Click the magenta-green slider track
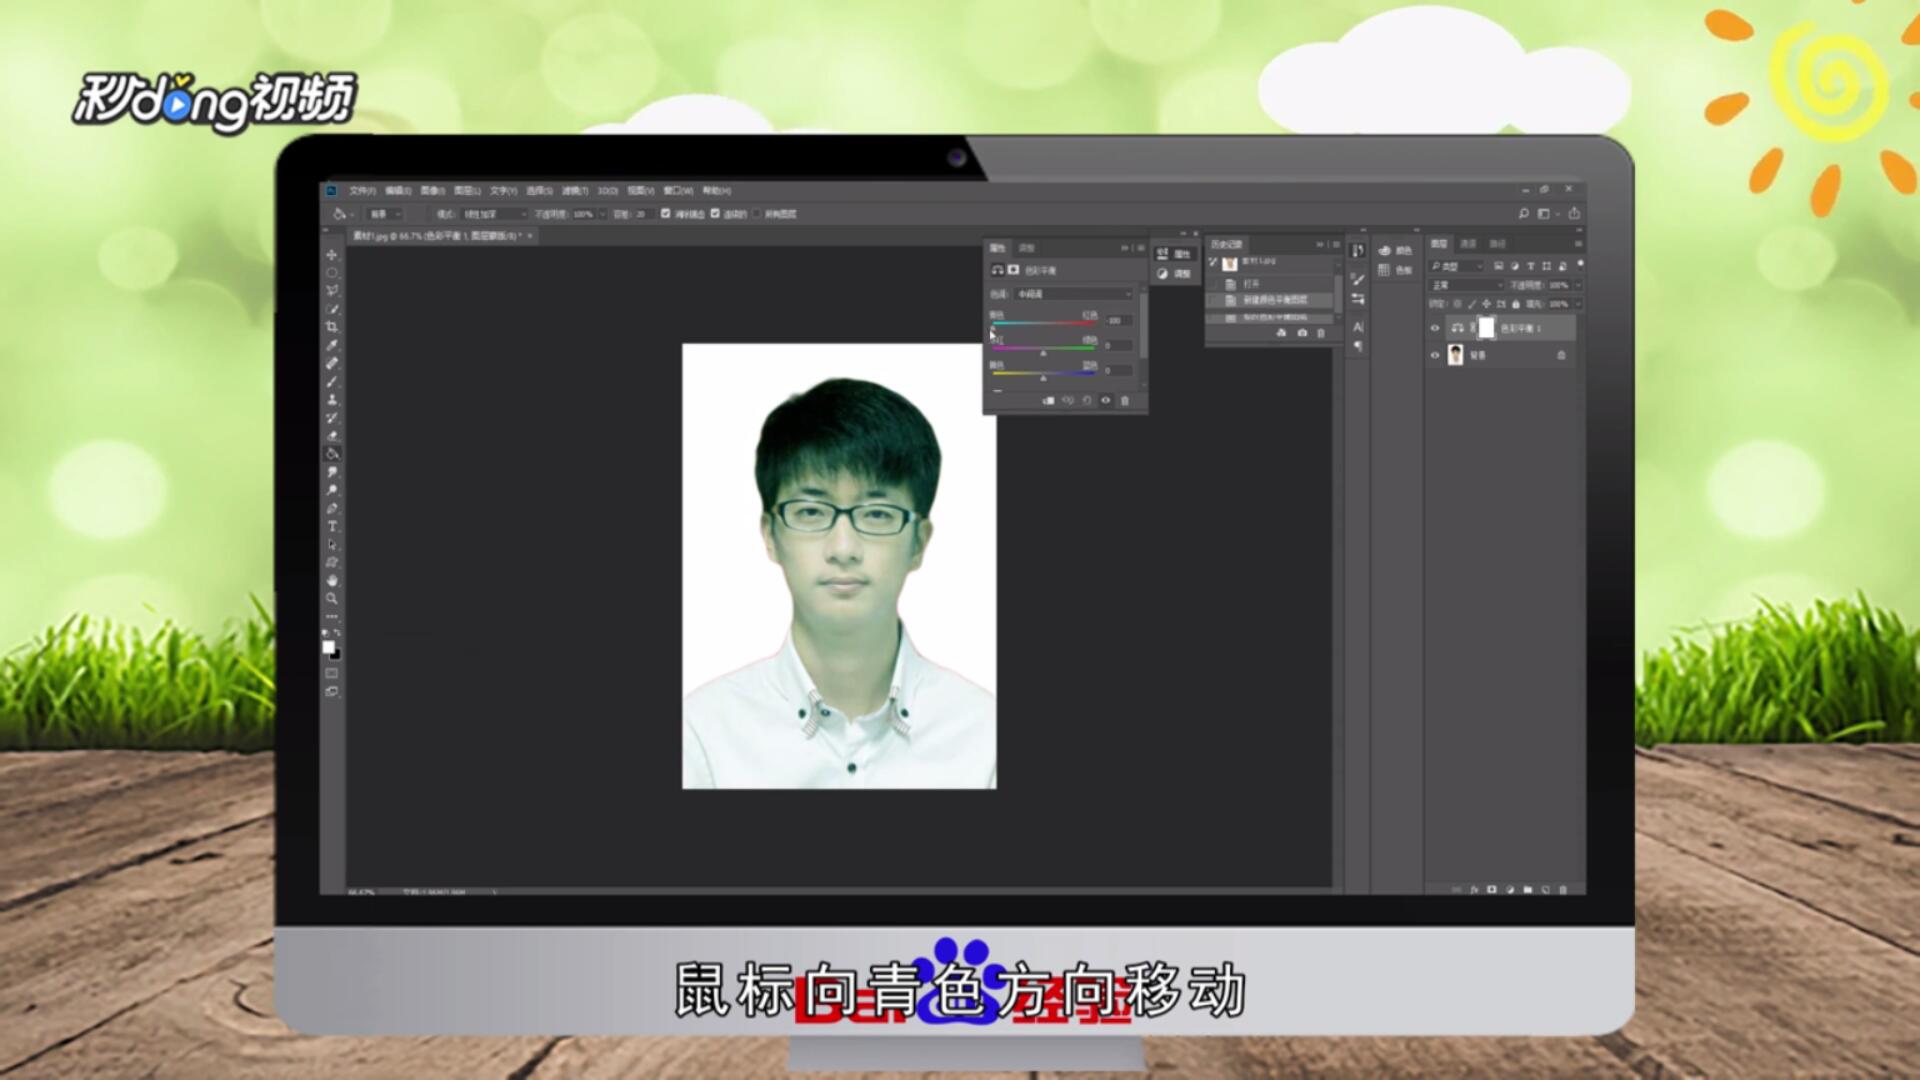The image size is (1920, 1080). click(1043, 348)
